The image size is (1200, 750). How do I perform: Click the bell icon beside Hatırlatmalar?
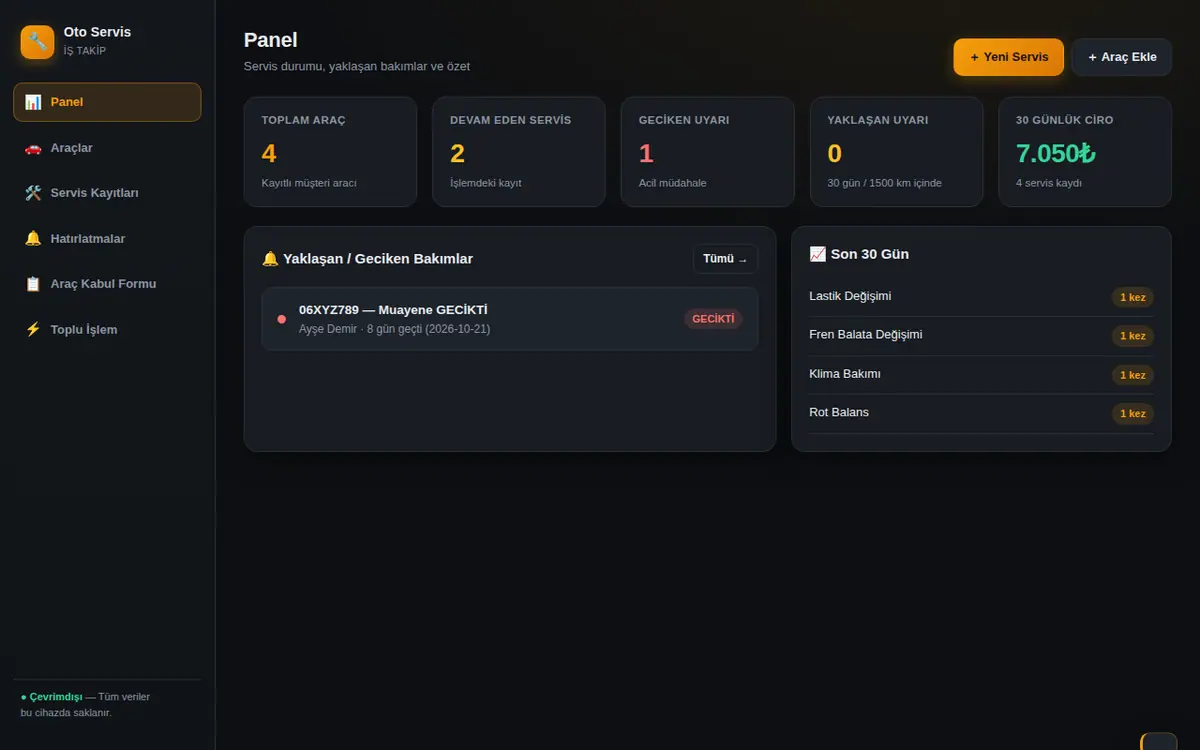33,239
